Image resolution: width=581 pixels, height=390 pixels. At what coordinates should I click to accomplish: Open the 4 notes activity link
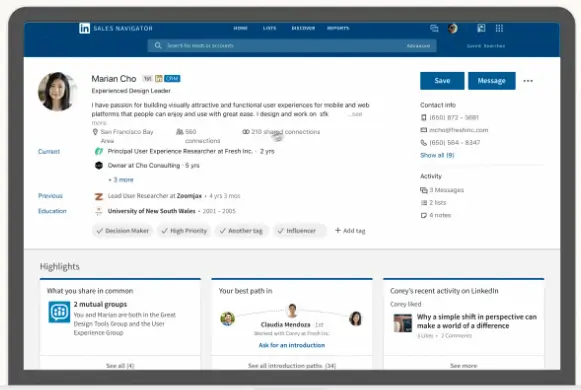440,215
